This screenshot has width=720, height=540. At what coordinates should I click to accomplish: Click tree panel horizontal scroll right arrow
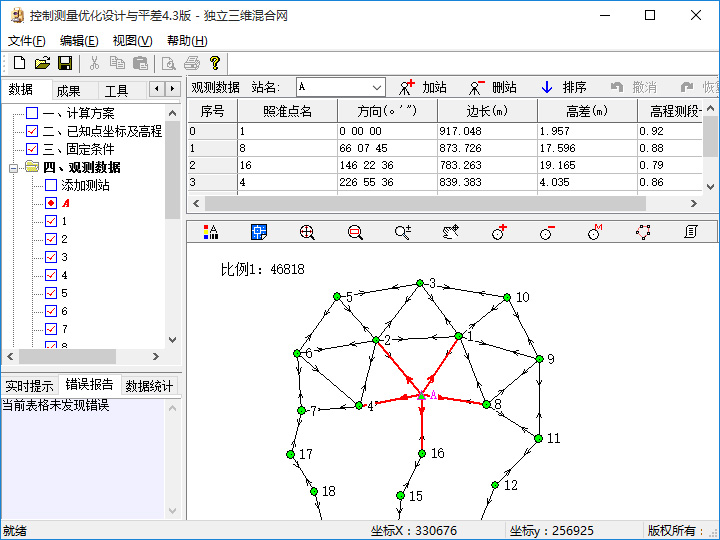pos(156,356)
